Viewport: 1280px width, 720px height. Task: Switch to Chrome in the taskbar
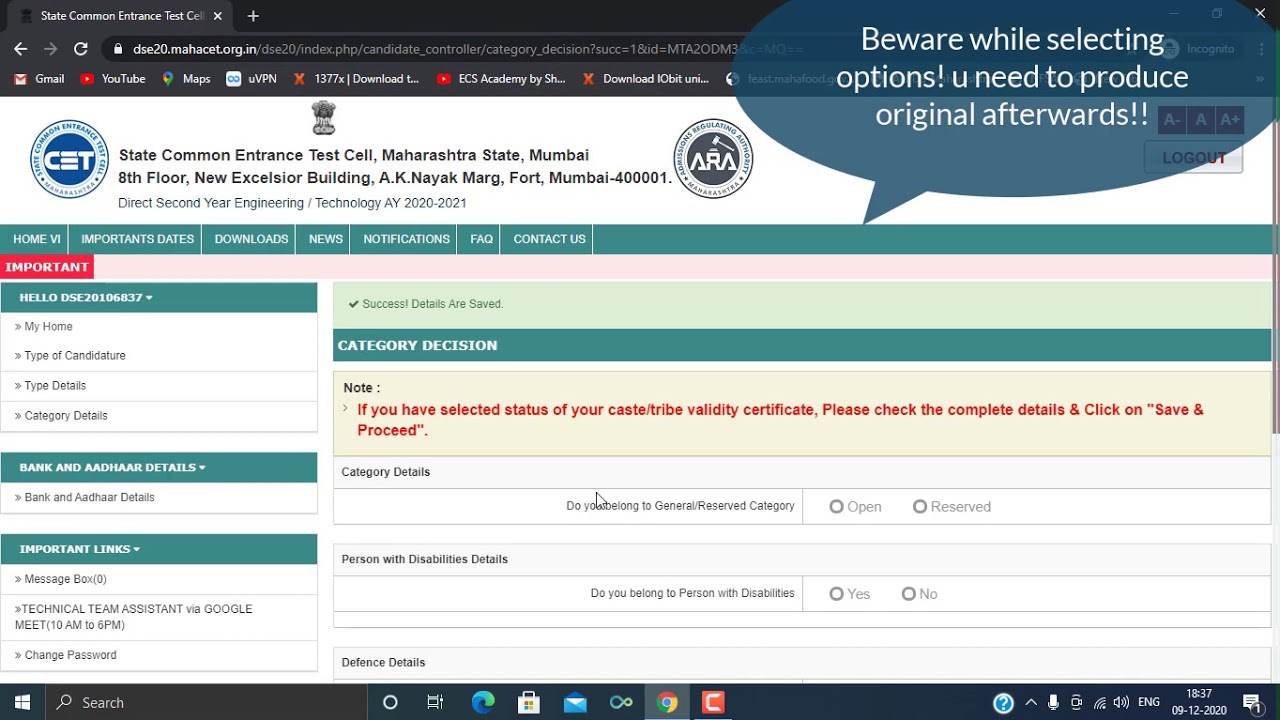(x=667, y=702)
